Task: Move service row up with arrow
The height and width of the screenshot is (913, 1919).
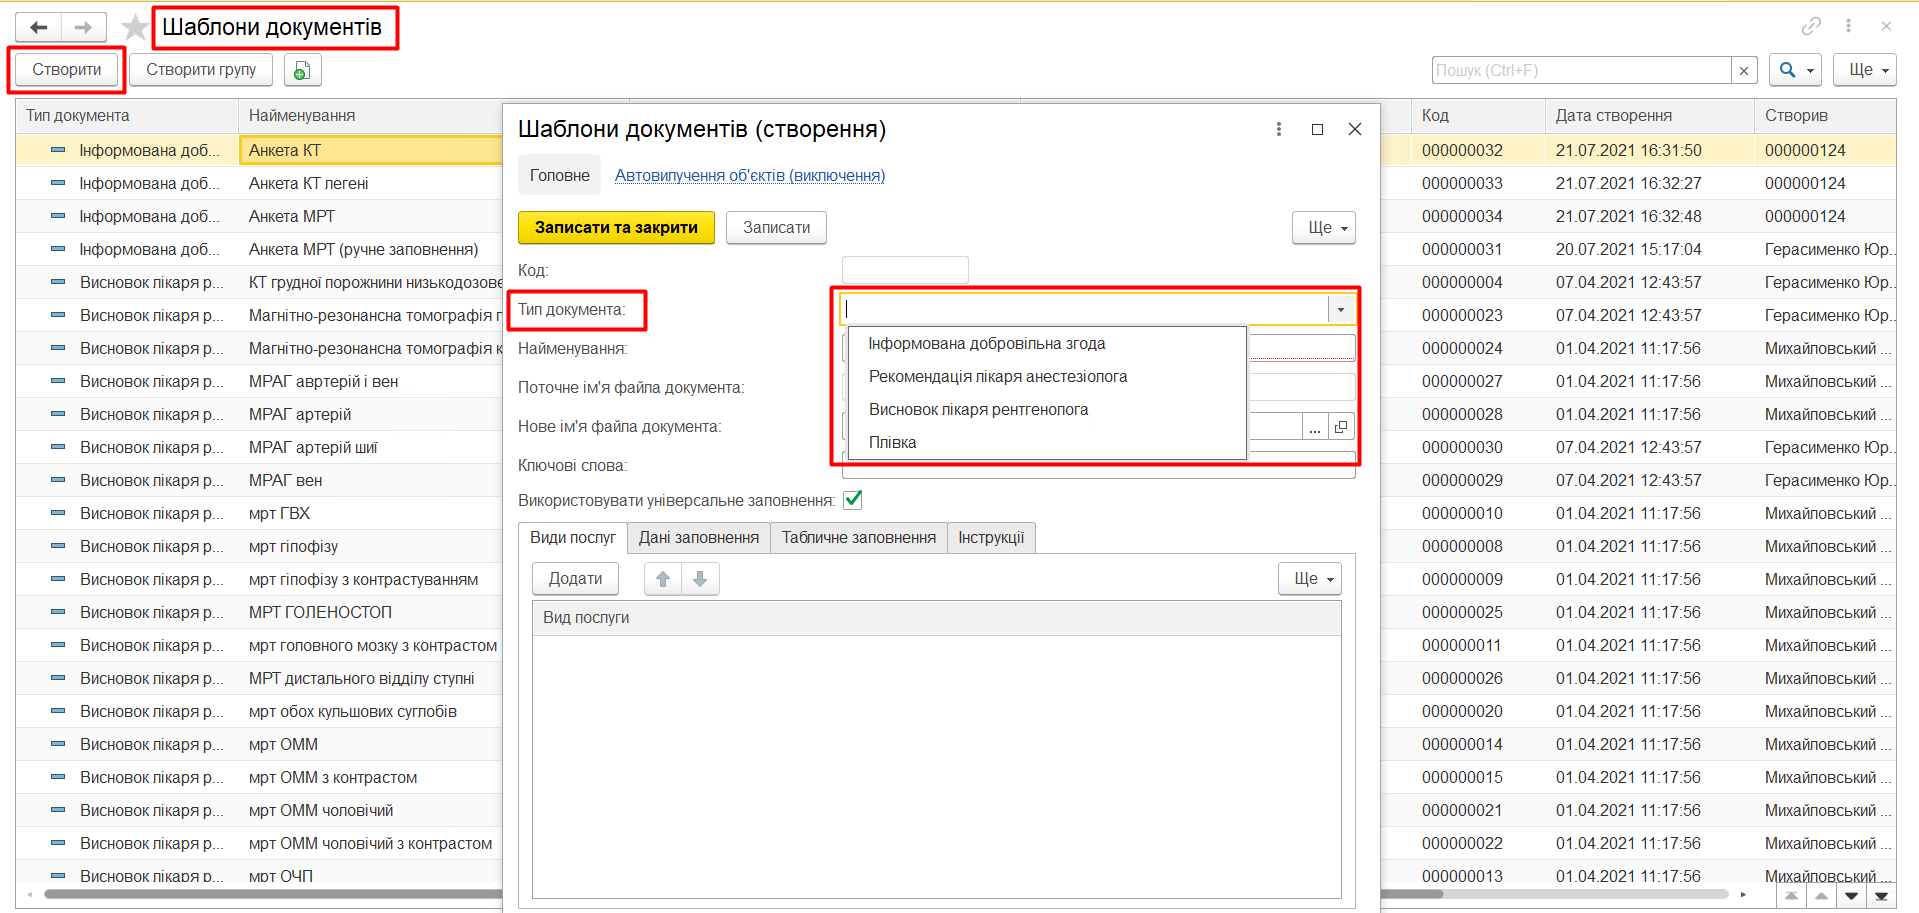Action: [663, 579]
